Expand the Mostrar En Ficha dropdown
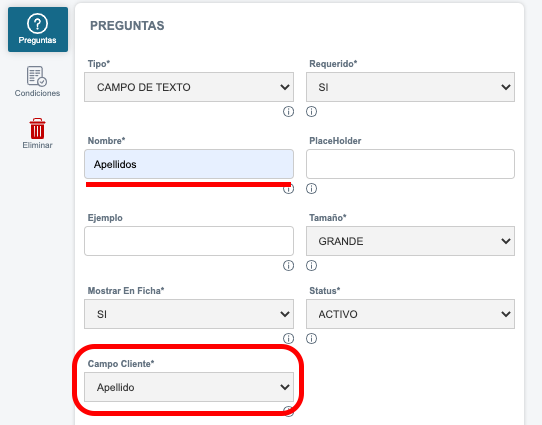Screen dimensions: 542x425 189,314
